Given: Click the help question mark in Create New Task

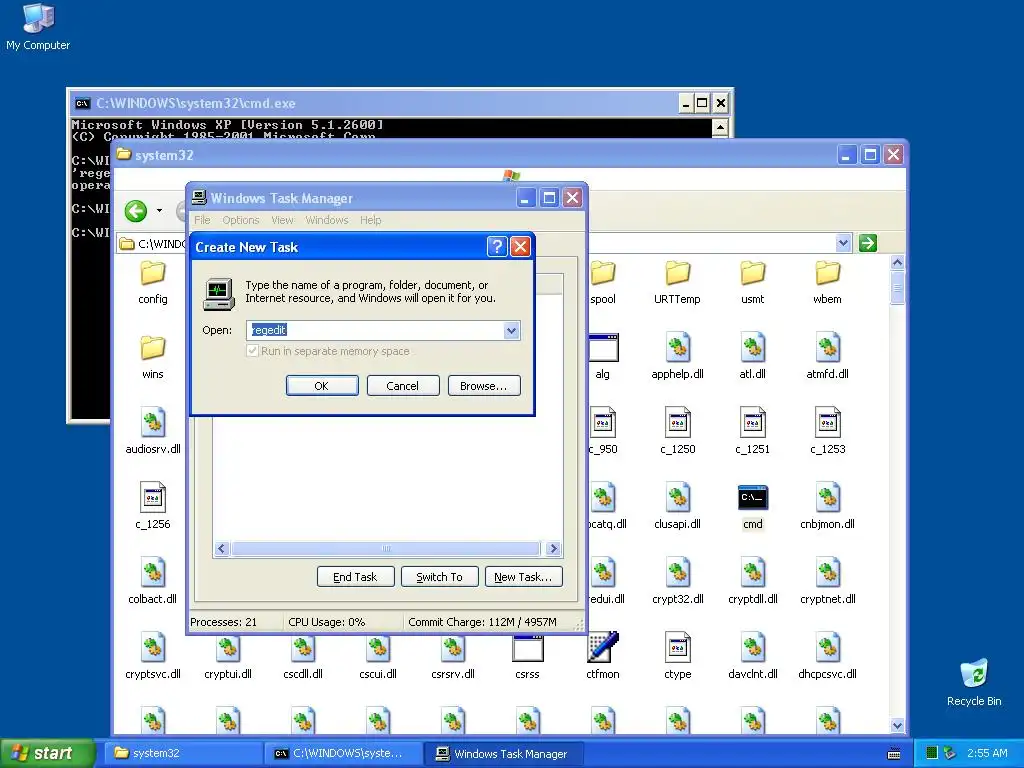Looking at the screenshot, I should 497,247.
